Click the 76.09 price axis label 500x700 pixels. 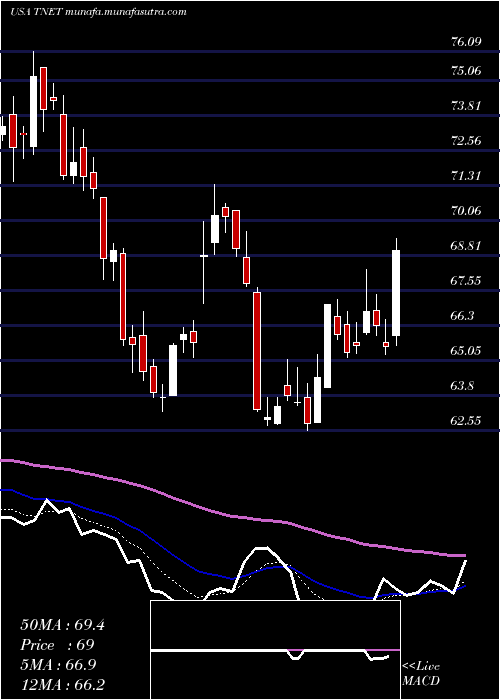pyautogui.click(x=466, y=42)
